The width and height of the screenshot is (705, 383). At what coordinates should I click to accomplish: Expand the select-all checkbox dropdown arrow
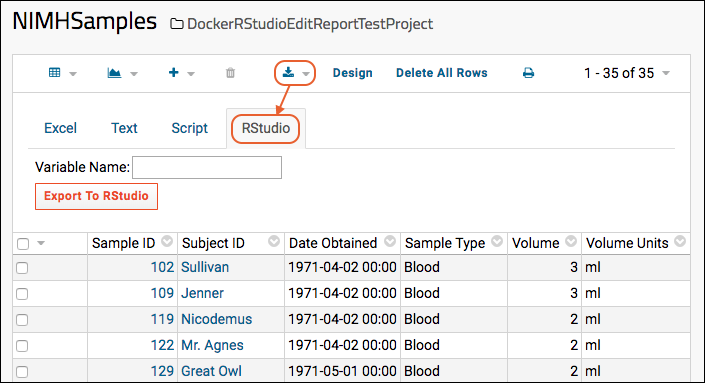41,243
